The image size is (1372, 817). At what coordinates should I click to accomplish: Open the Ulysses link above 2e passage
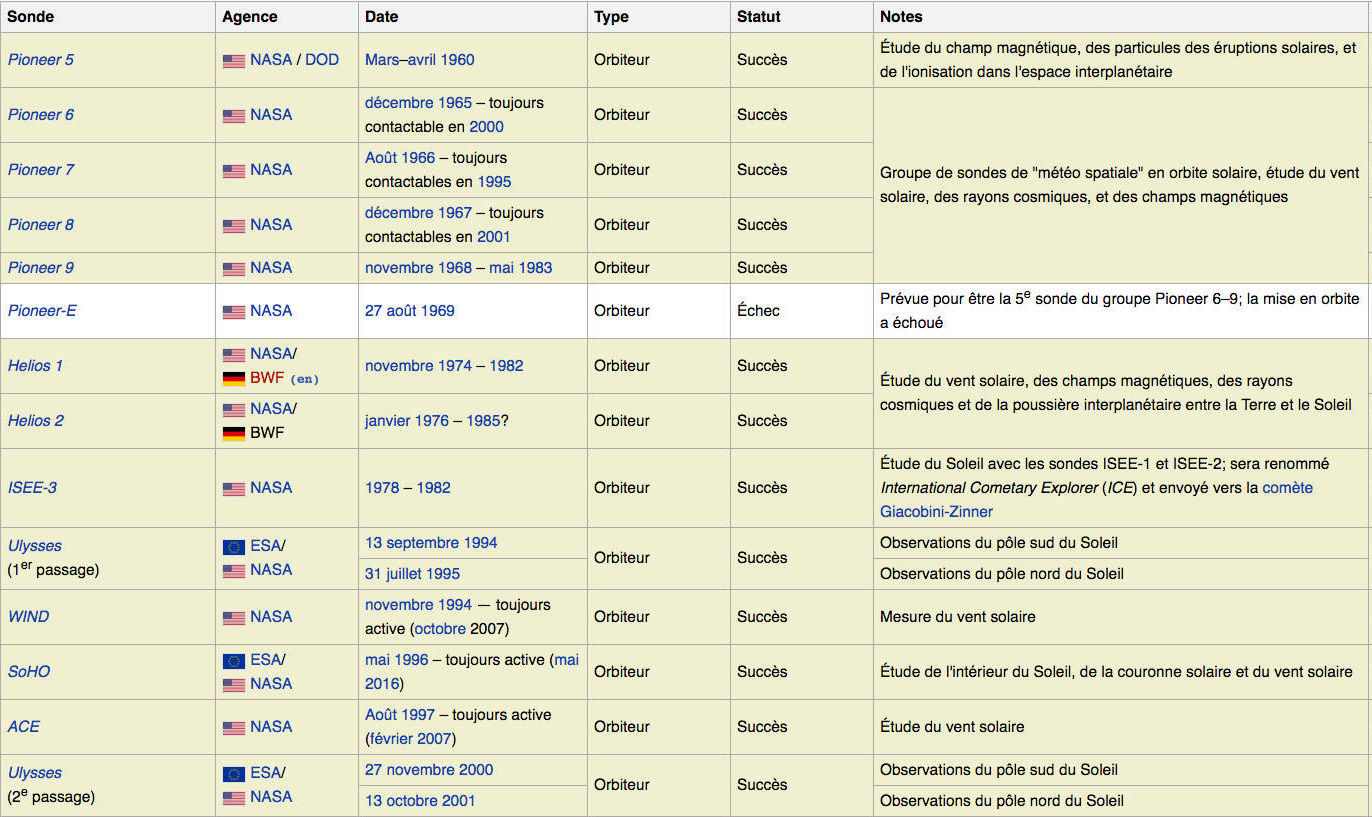[x=35, y=773]
